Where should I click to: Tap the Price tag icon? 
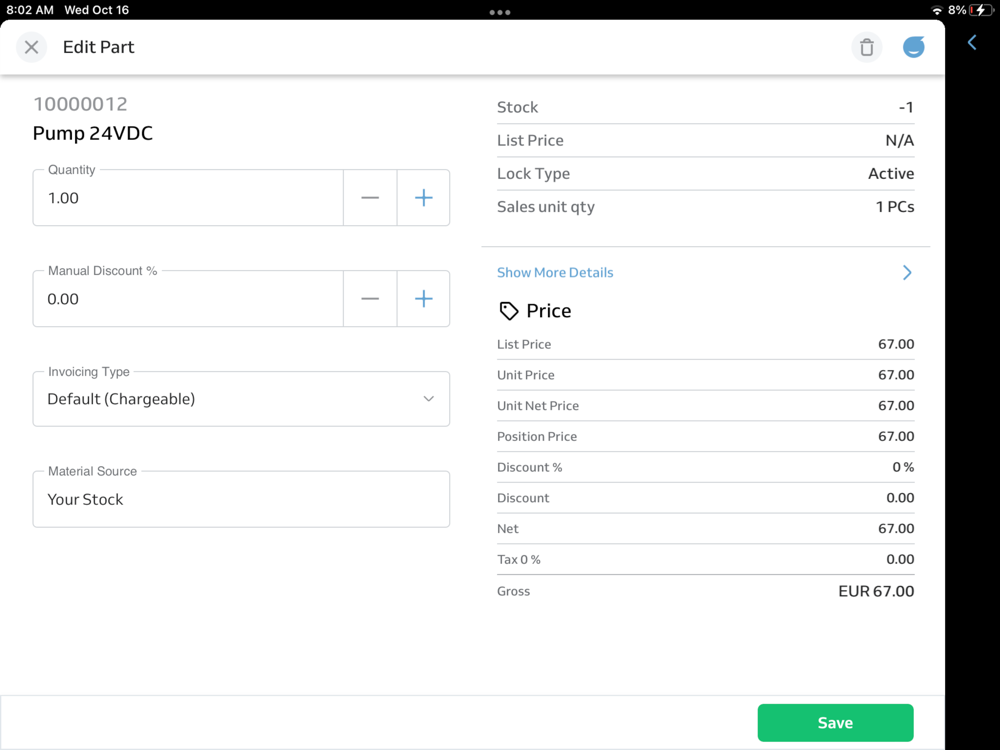508,311
